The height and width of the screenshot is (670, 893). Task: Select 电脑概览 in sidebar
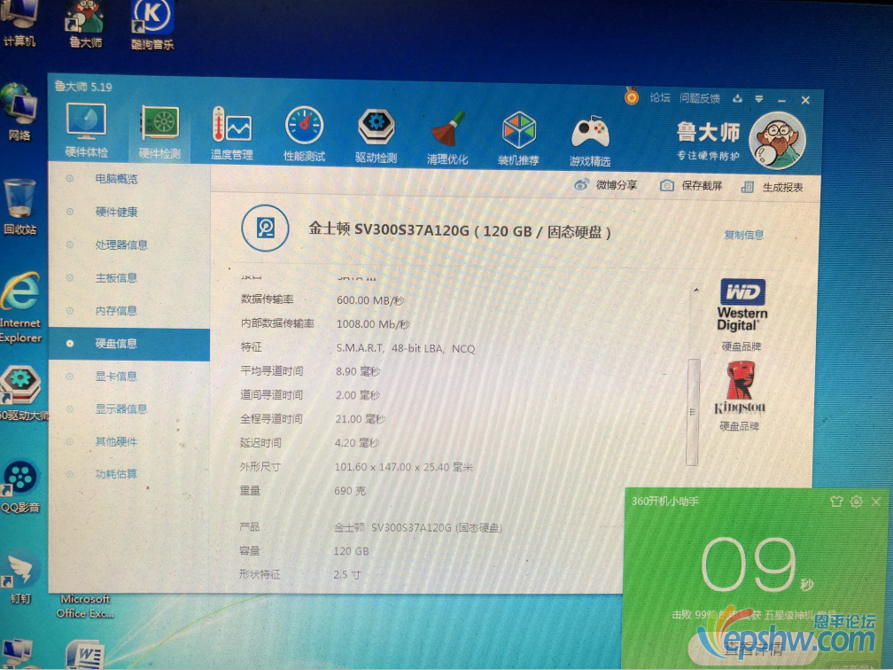116,179
